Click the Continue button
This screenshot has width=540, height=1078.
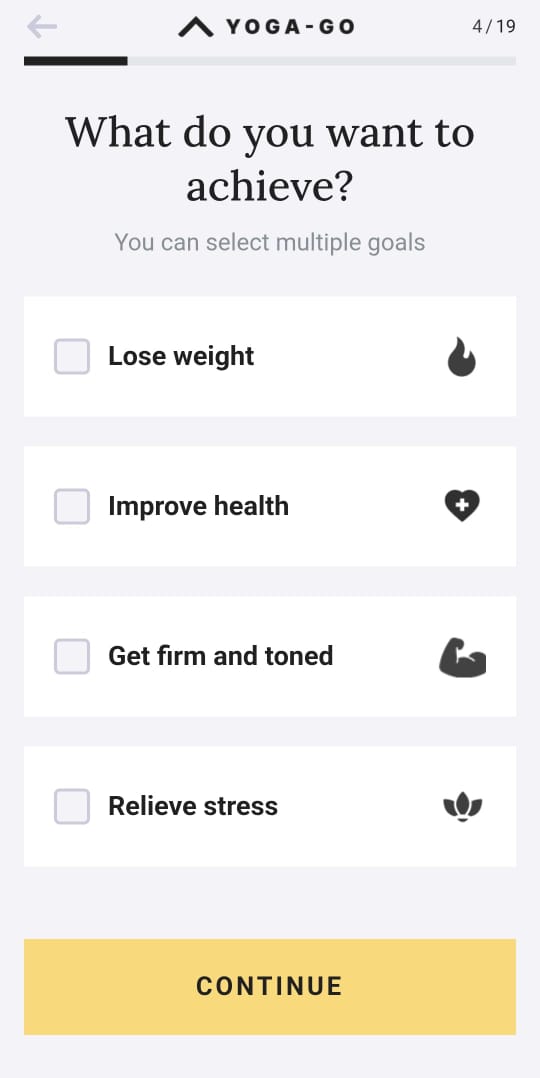(x=270, y=987)
